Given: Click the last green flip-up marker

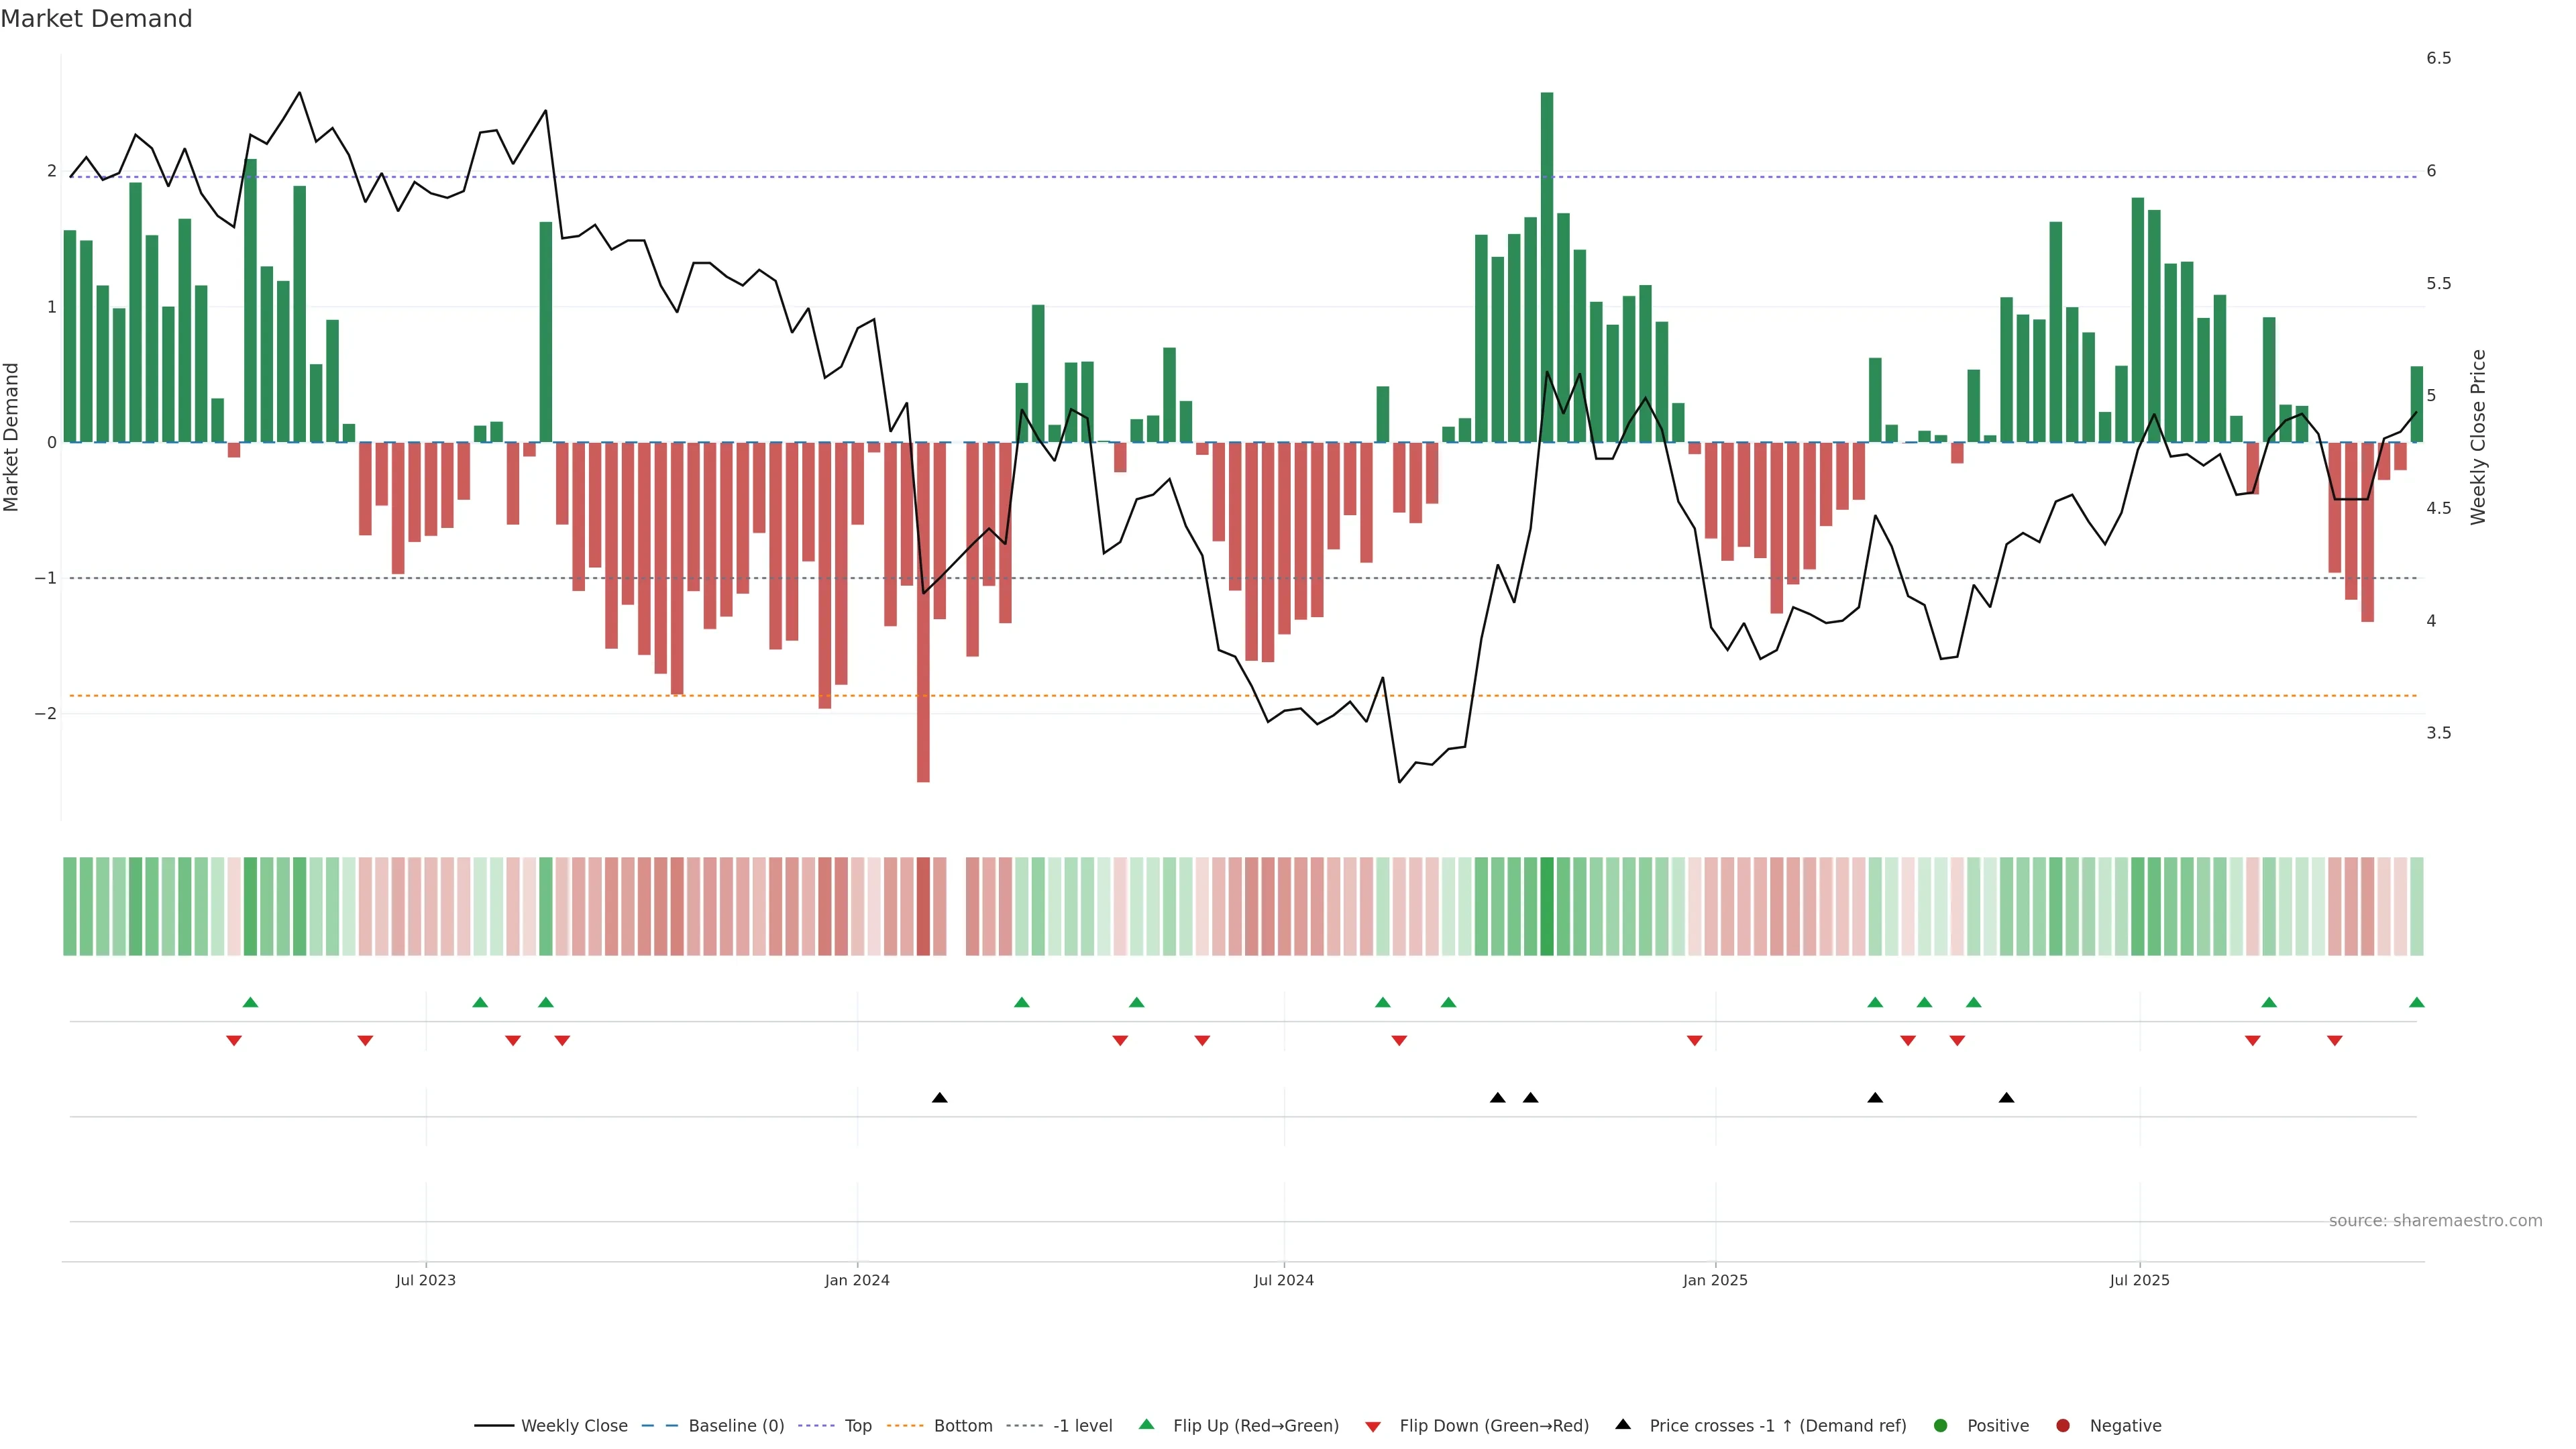Looking at the screenshot, I should 2417,1003.
